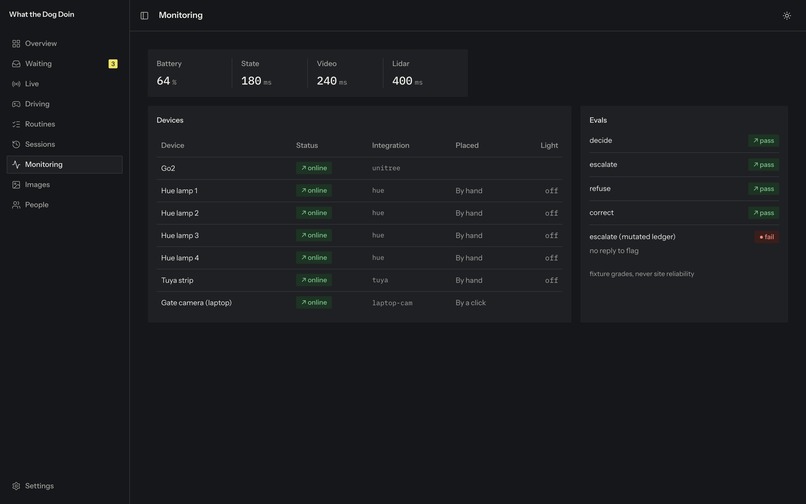
Task: Open Settings at sidebar bottom
Action: [x=65, y=486]
